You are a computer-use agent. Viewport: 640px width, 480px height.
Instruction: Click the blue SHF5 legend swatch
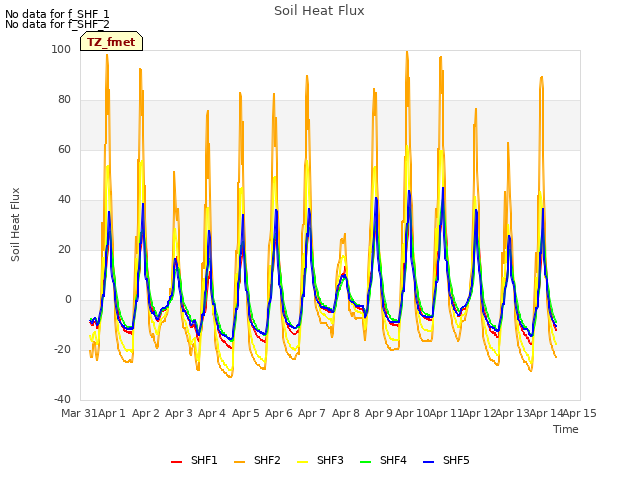click(x=429, y=462)
